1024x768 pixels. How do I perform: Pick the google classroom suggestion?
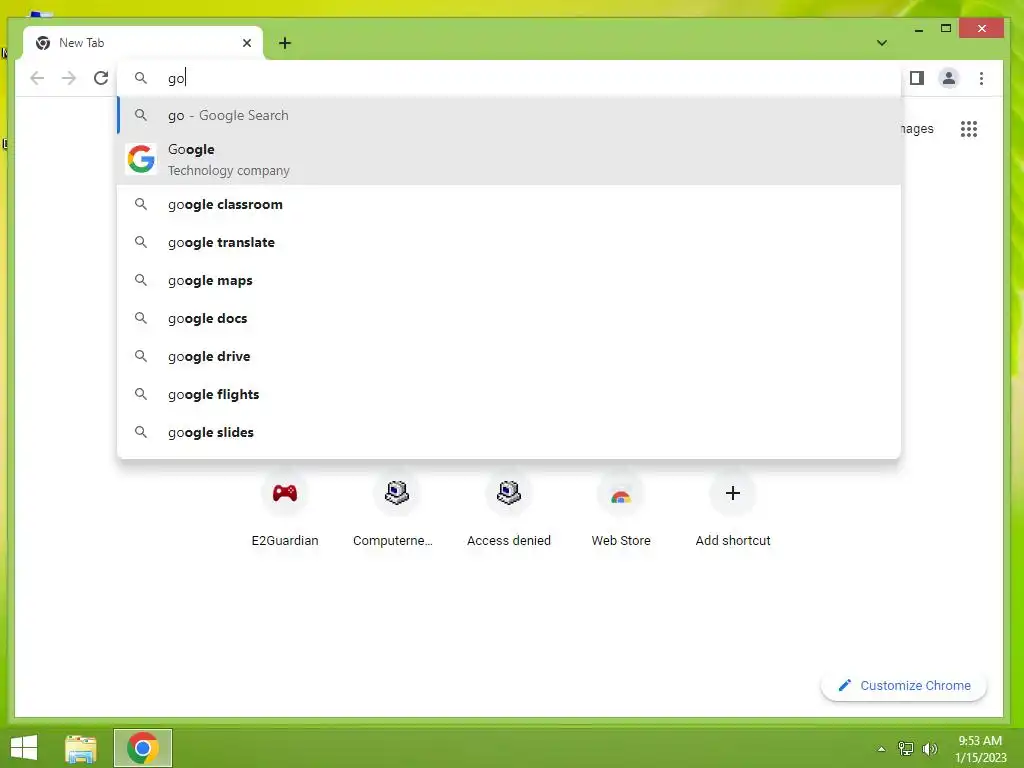(509, 204)
